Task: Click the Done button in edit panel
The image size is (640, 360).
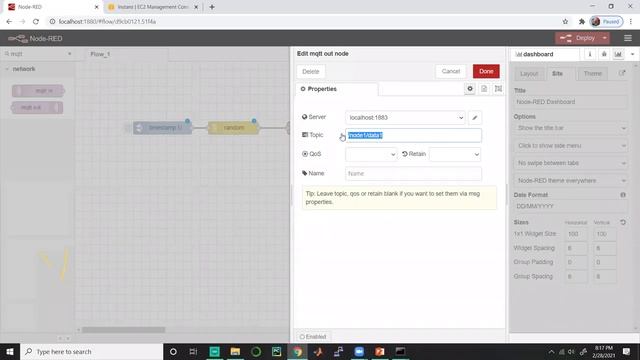Action: click(486, 71)
